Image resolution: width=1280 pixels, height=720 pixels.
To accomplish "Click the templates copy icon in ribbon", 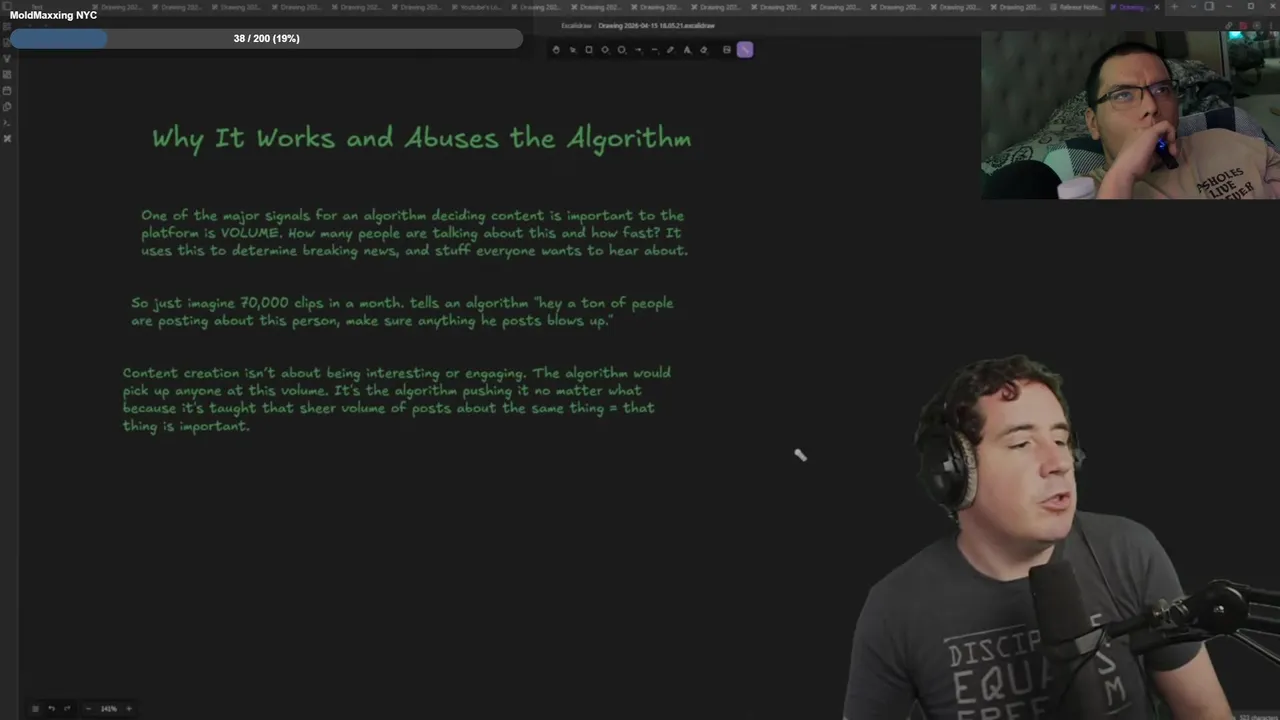I will click(x=7, y=106).
